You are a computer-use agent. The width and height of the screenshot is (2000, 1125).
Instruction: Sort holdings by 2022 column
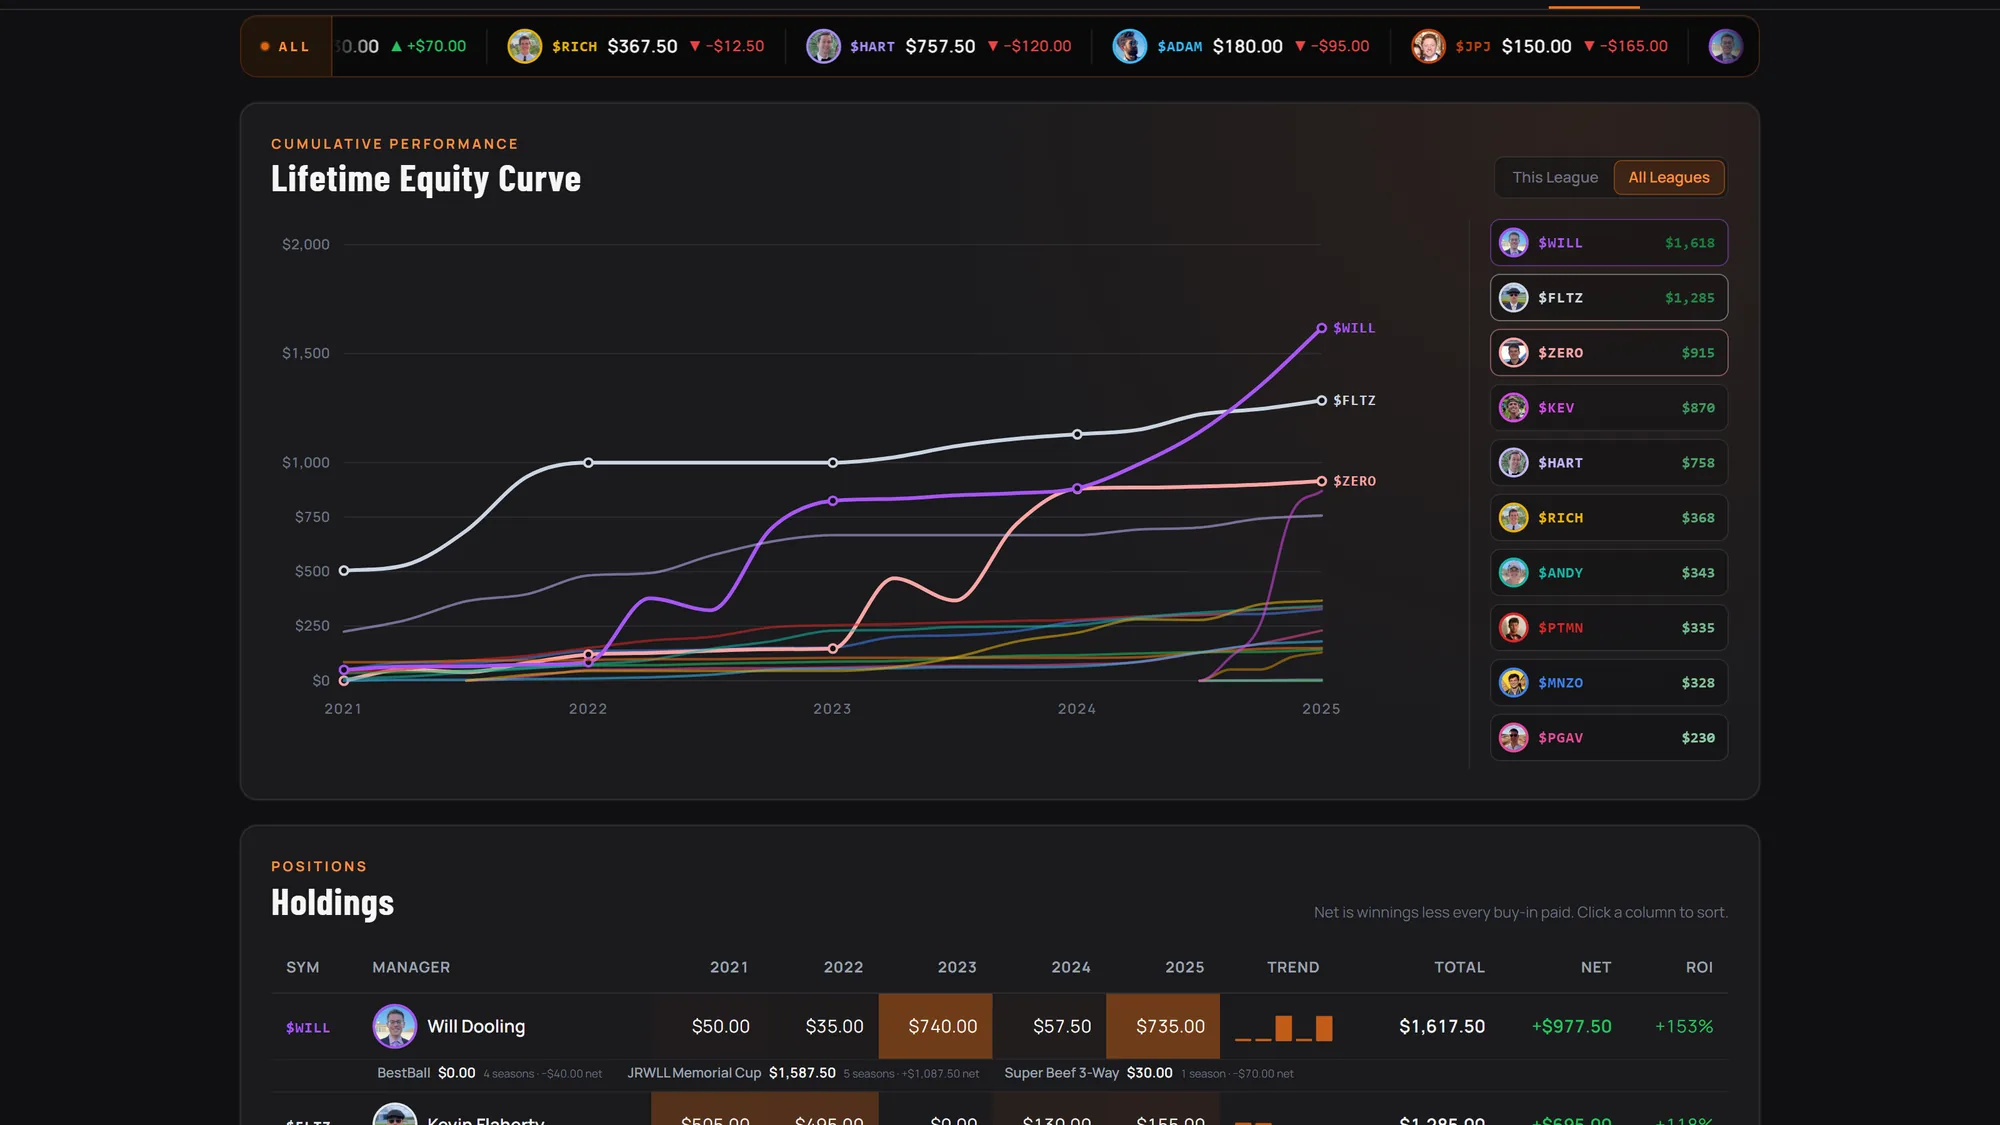(x=843, y=967)
